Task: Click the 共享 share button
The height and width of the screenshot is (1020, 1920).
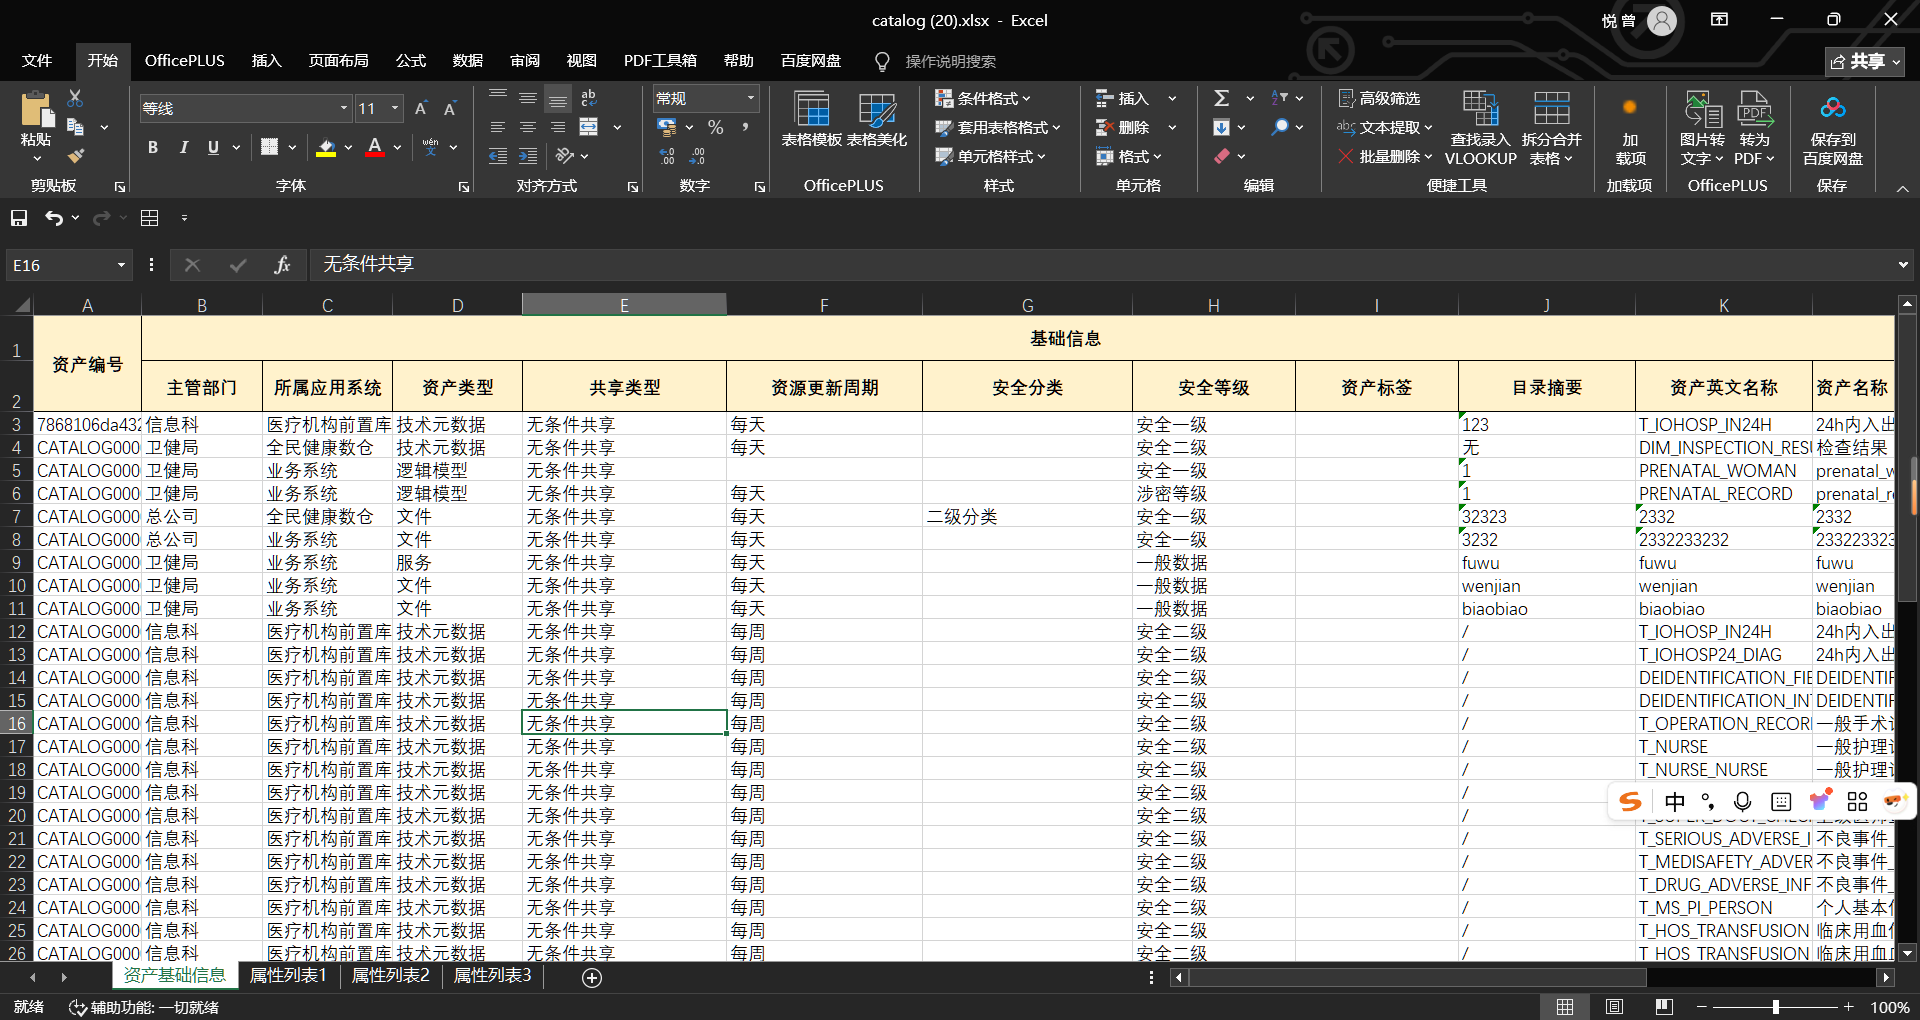Action: coord(1864,61)
